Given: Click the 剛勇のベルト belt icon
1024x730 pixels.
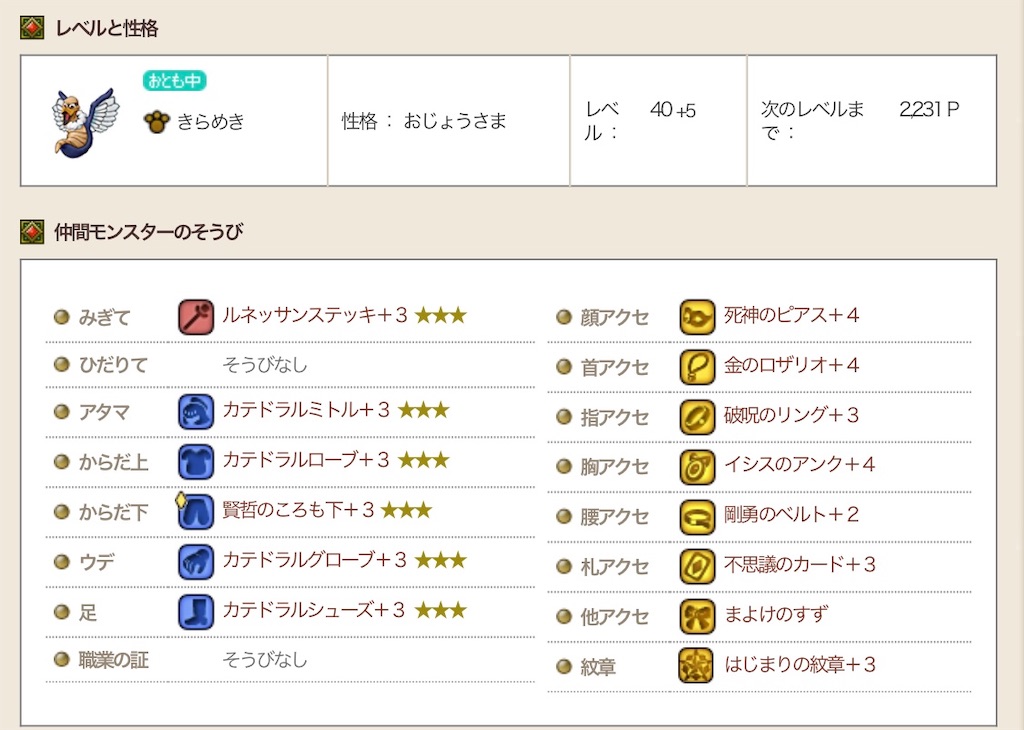Looking at the screenshot, I should [697, 517].
